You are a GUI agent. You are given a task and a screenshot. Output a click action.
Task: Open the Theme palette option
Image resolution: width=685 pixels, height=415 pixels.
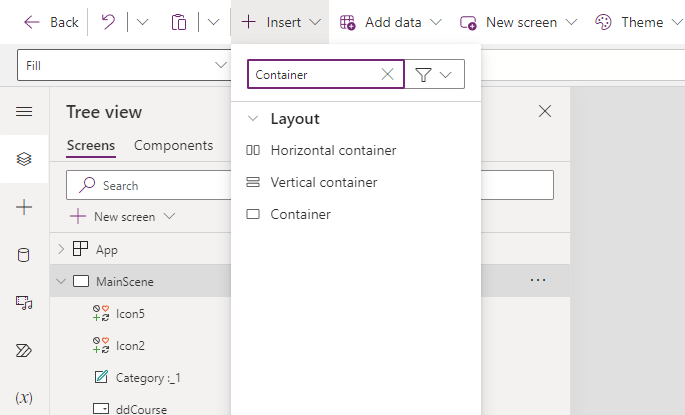point(629,22)
